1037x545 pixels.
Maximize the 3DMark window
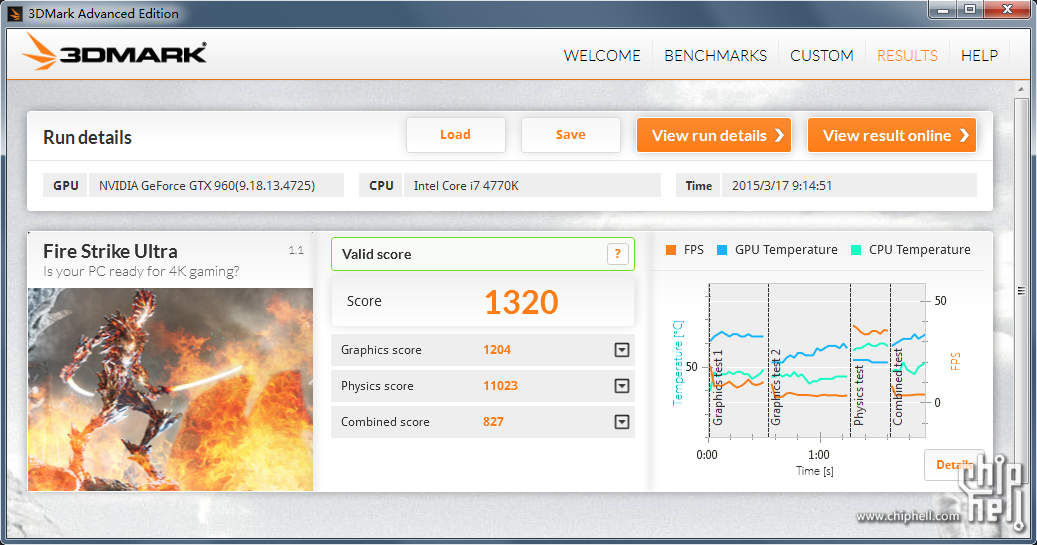point(970,10)
